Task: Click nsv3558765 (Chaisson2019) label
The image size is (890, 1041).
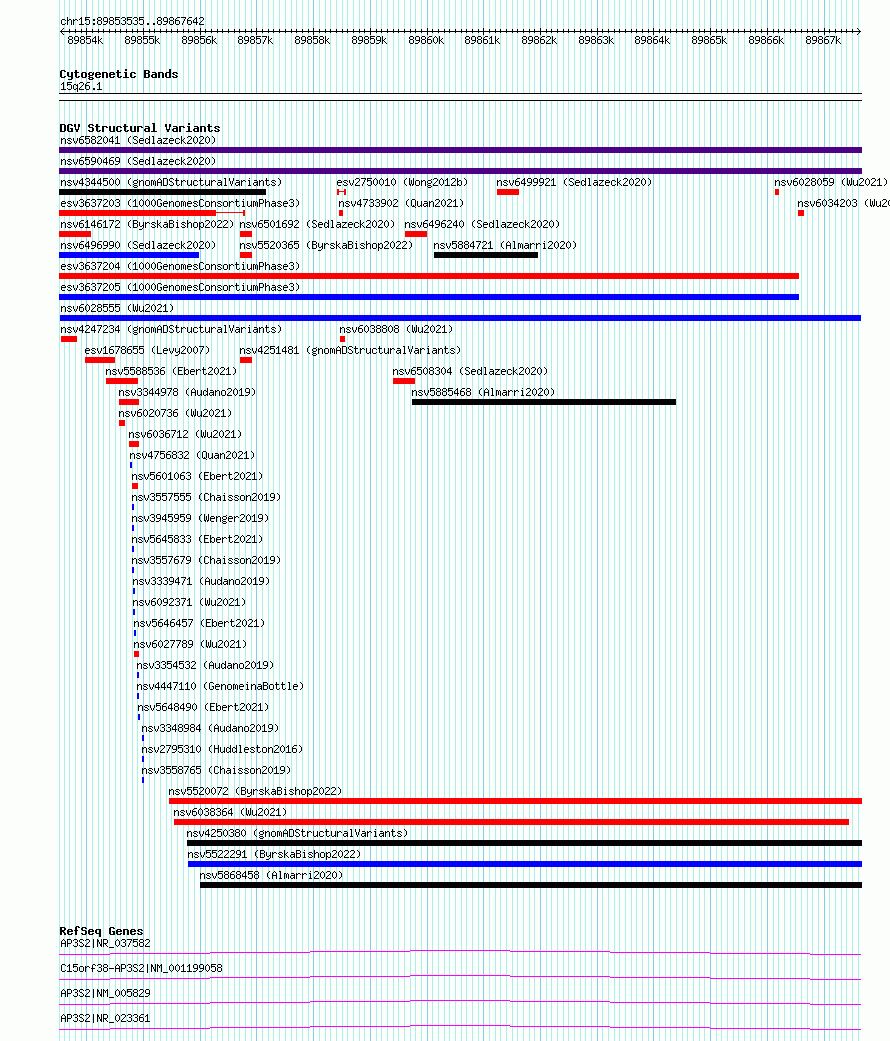Action: pyautogui.click(x=216, y=771)
